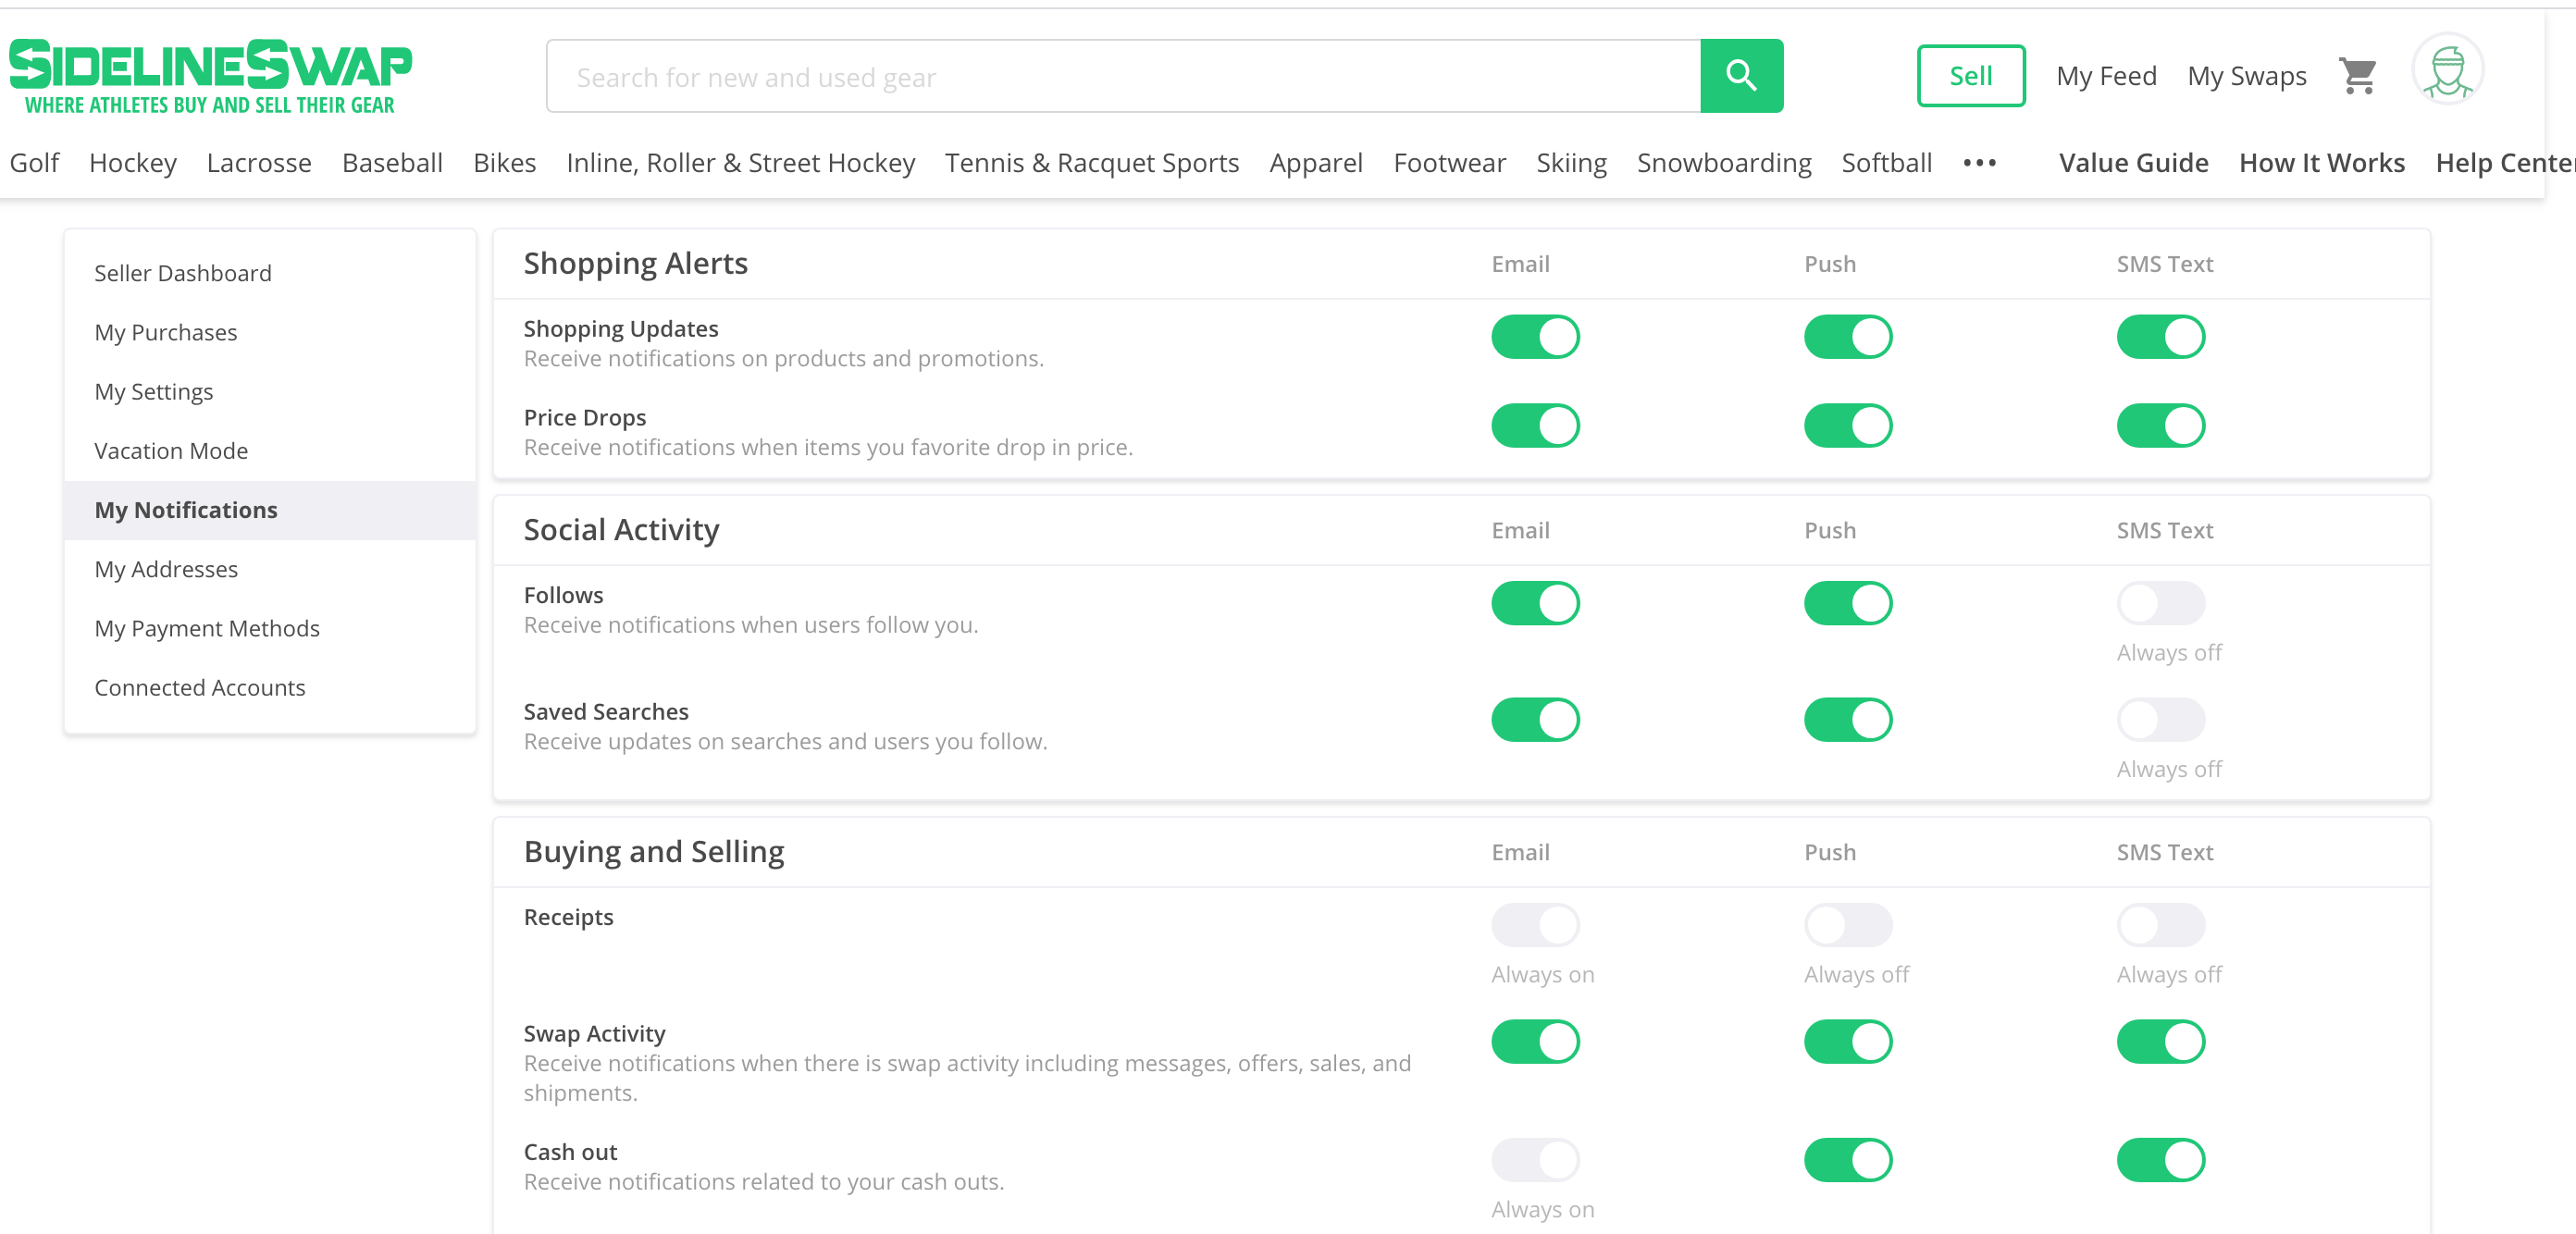Image resolution: width=2576 pixels, height=1234 pixels.
Task: Click the Receipts push always-off toggle
Action: 1848,925
